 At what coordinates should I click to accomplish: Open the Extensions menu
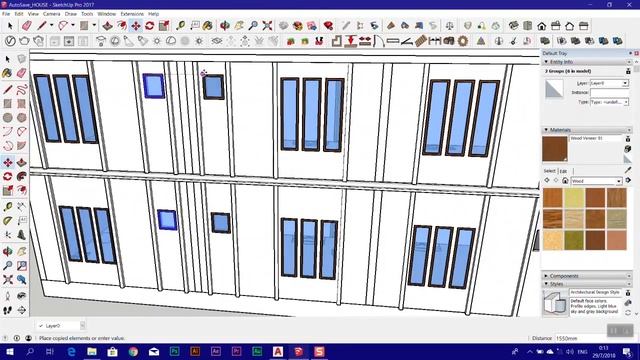pos(132,14)
